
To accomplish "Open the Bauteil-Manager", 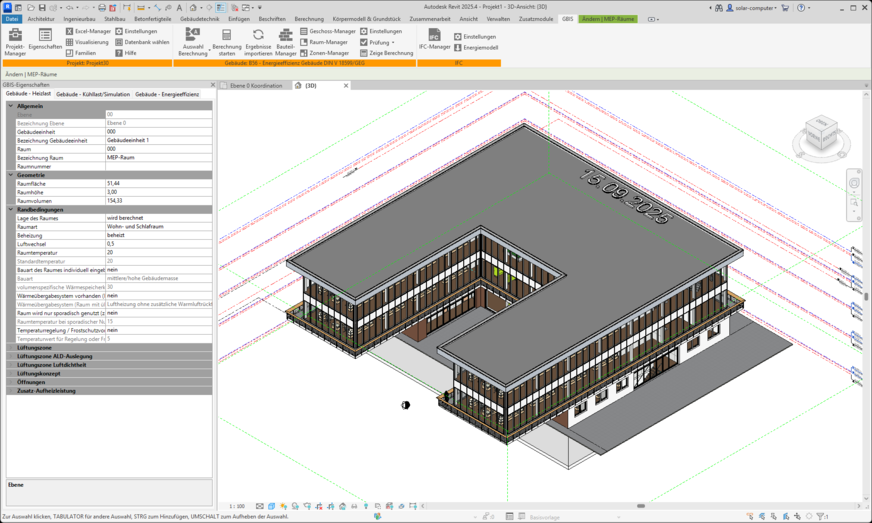I will point(285,42).
